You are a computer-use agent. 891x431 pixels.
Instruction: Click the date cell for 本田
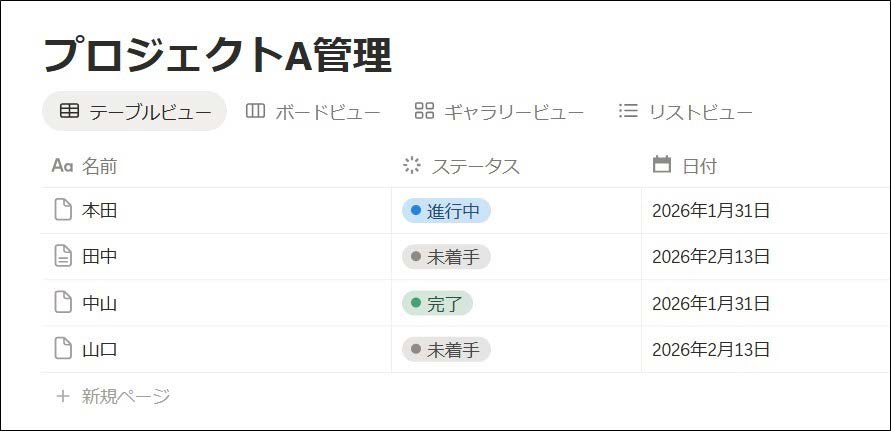(x=710, y=211)
